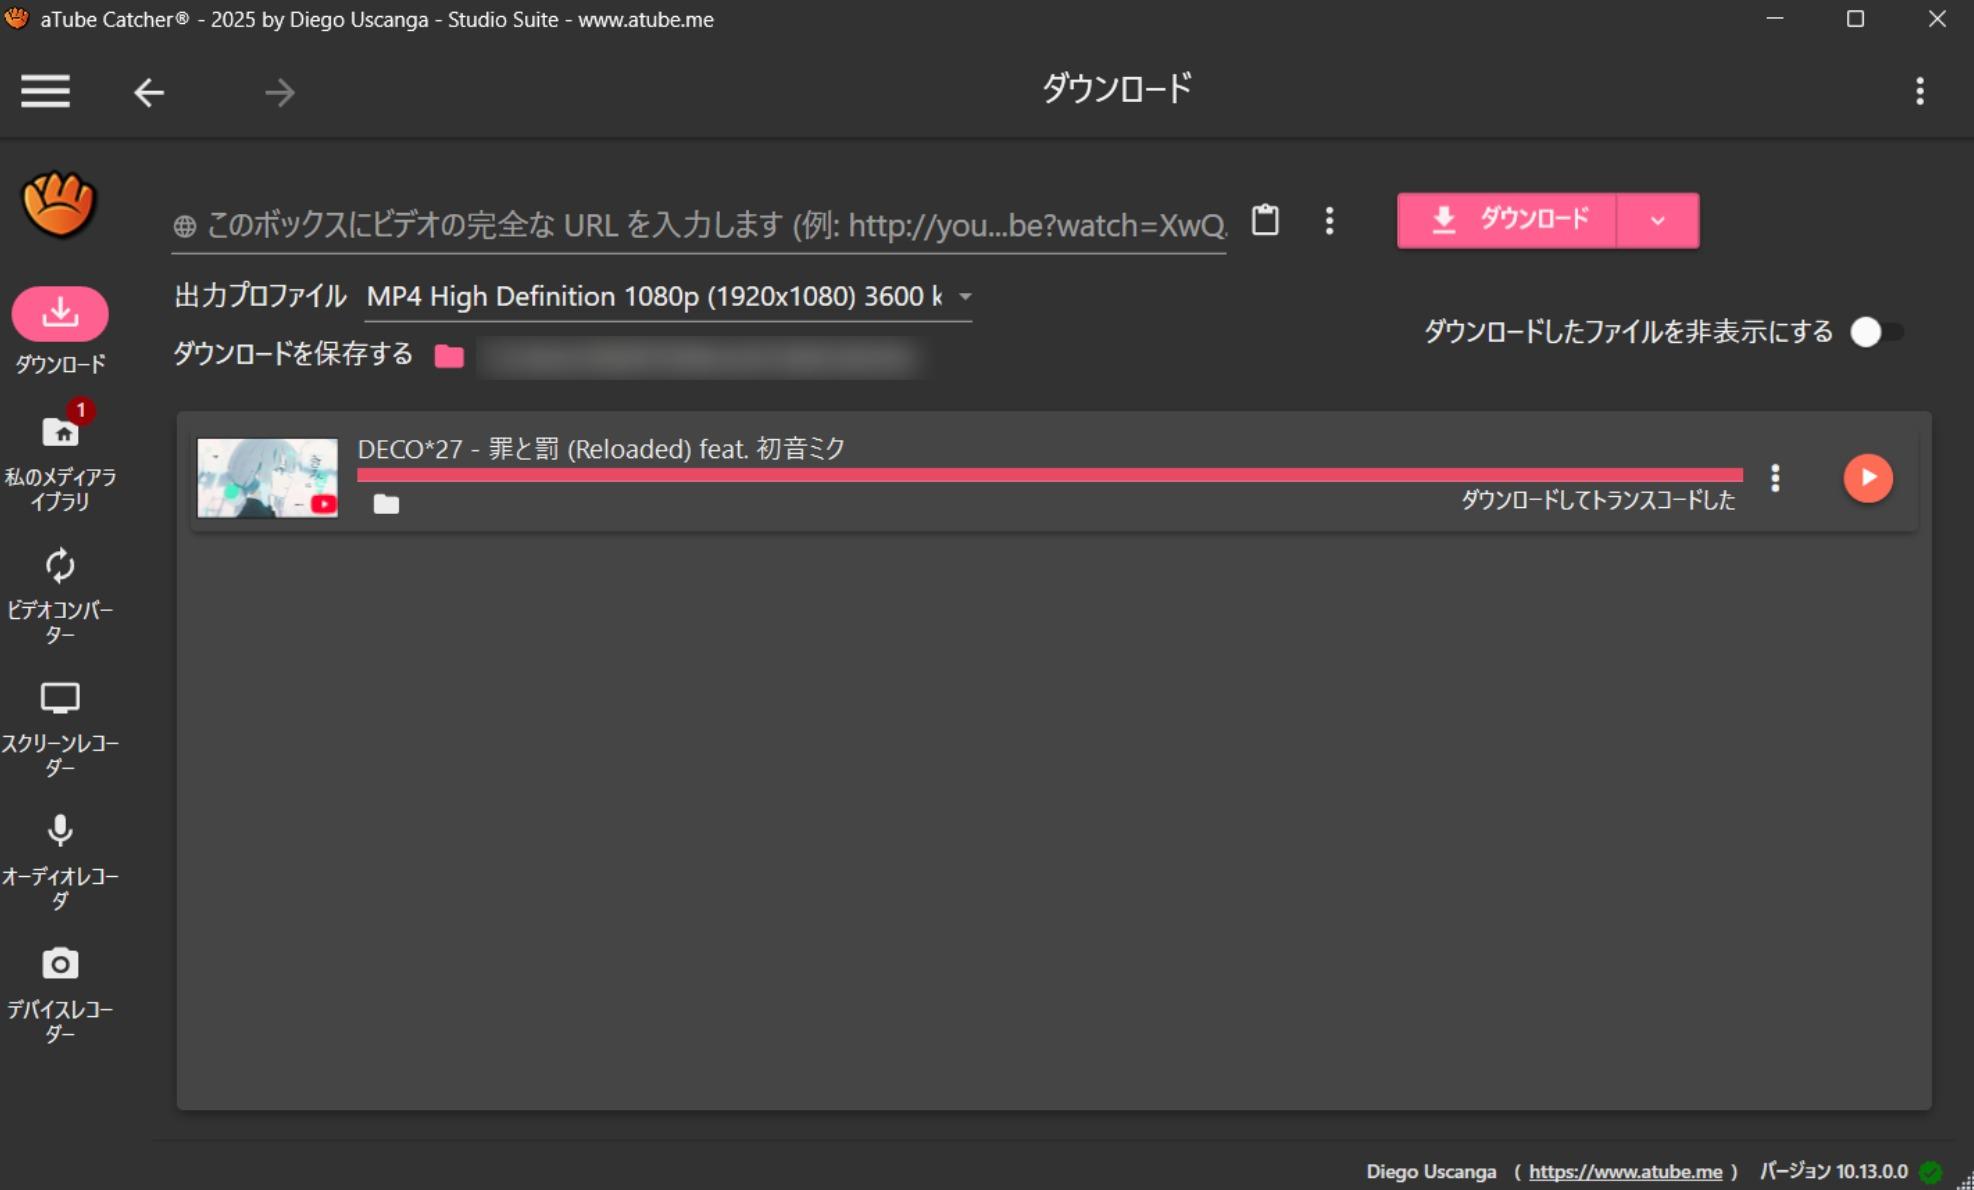
Task: Open https://www.atube.me link in footer
Action: click(x=1625, y=1171)
